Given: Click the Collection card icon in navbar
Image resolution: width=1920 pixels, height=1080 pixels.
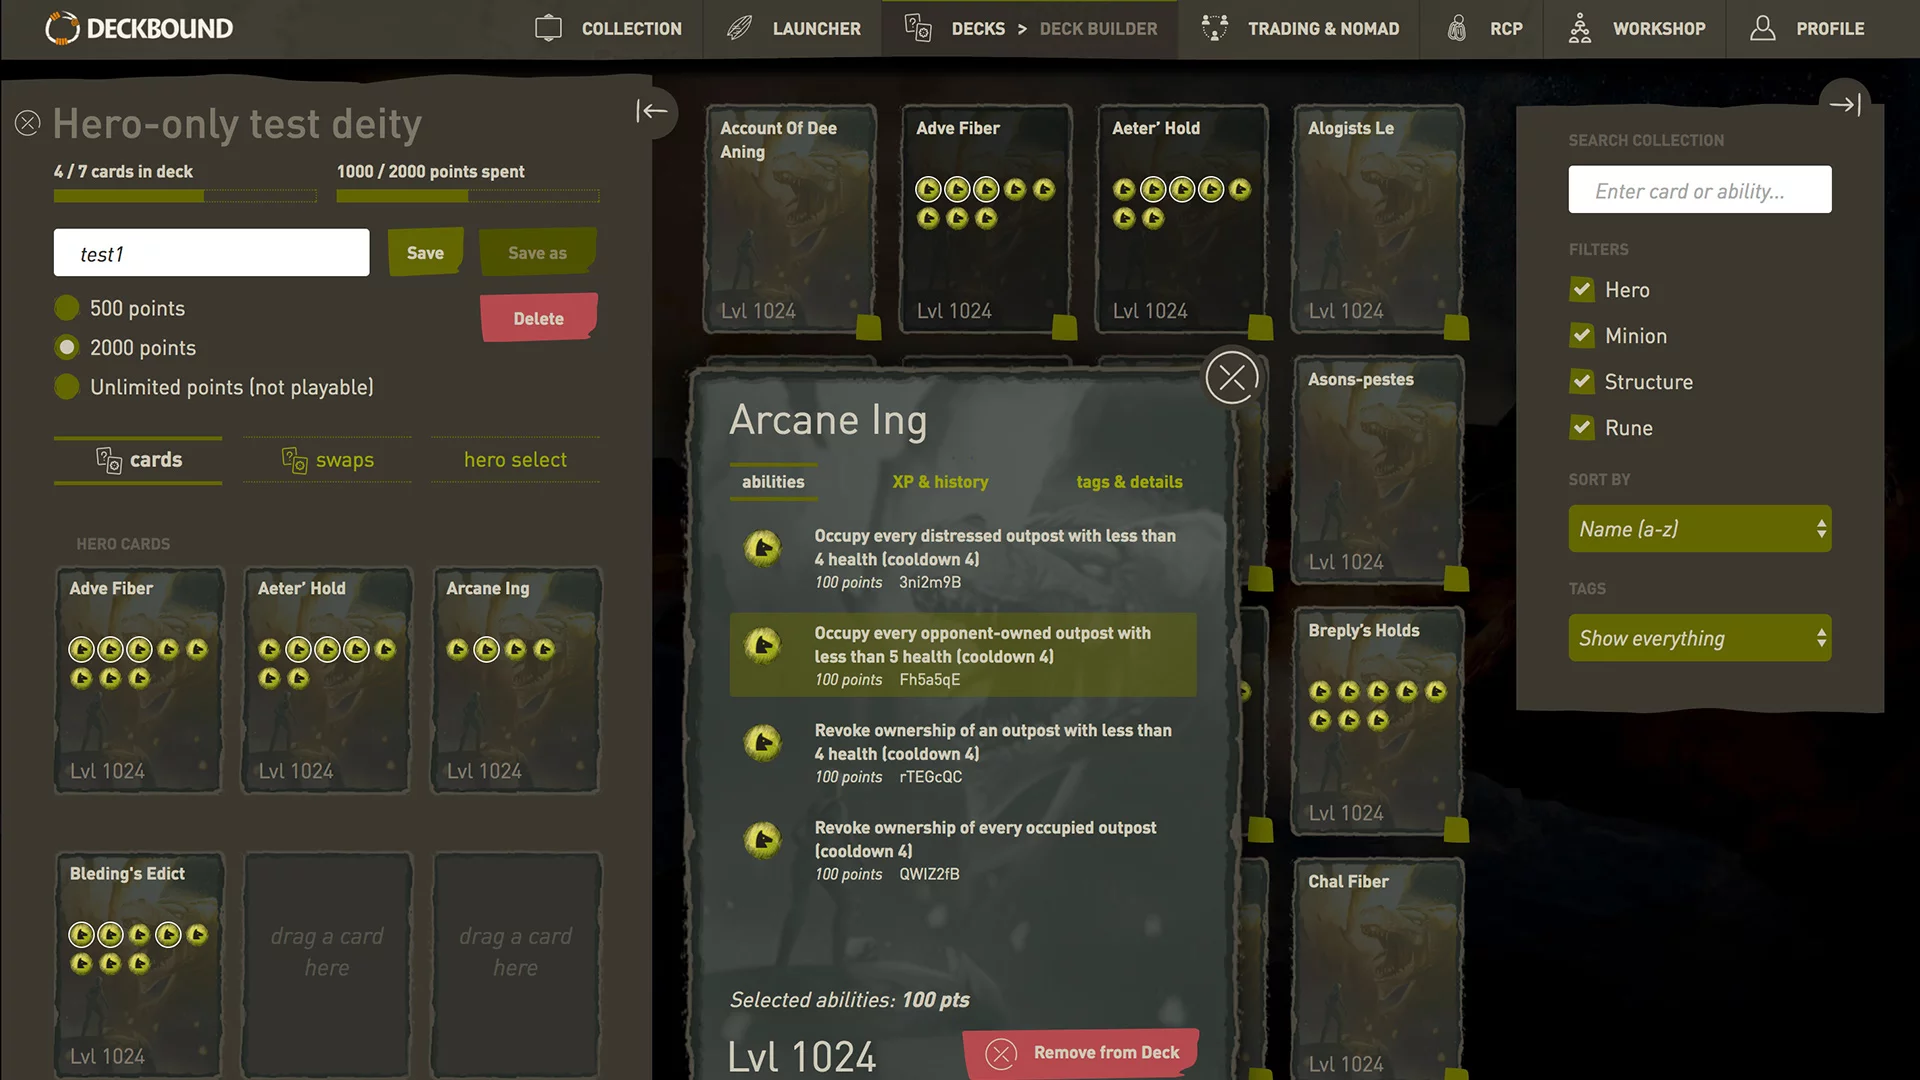Looking at the screenshot, I should [x=548, y=28].
